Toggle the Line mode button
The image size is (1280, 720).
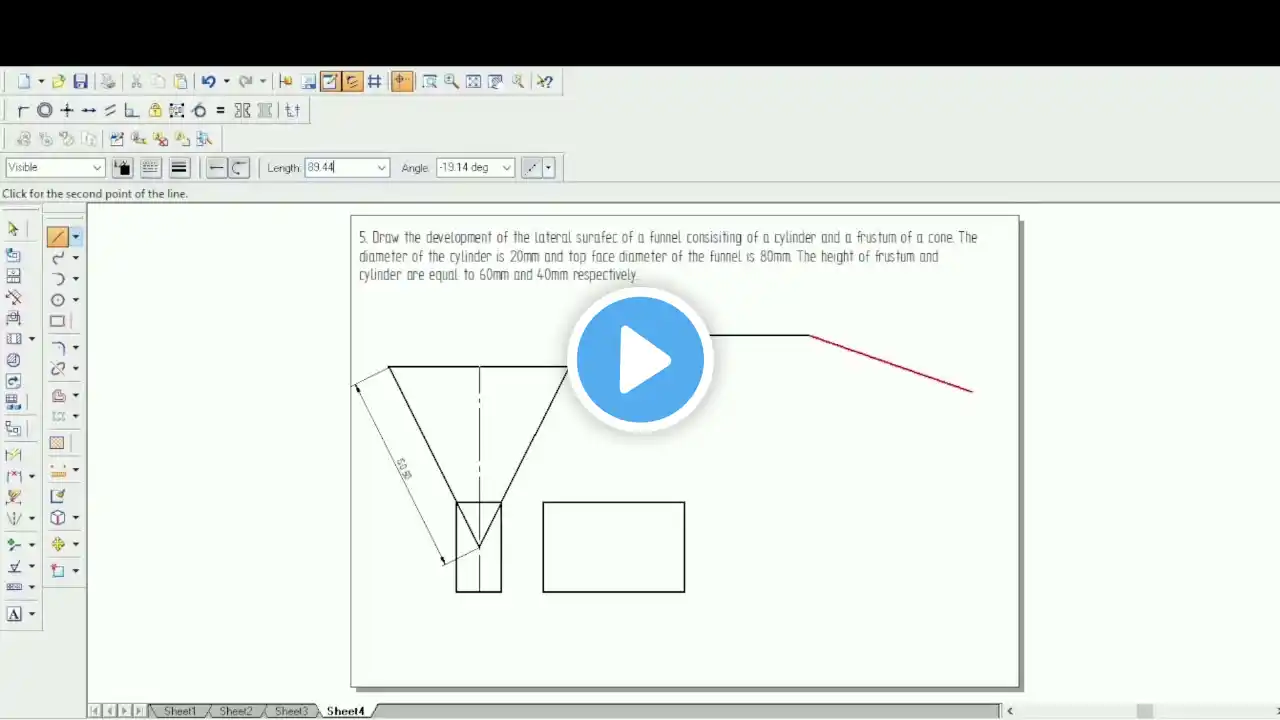pyautogui.click(x=216, y=168)
